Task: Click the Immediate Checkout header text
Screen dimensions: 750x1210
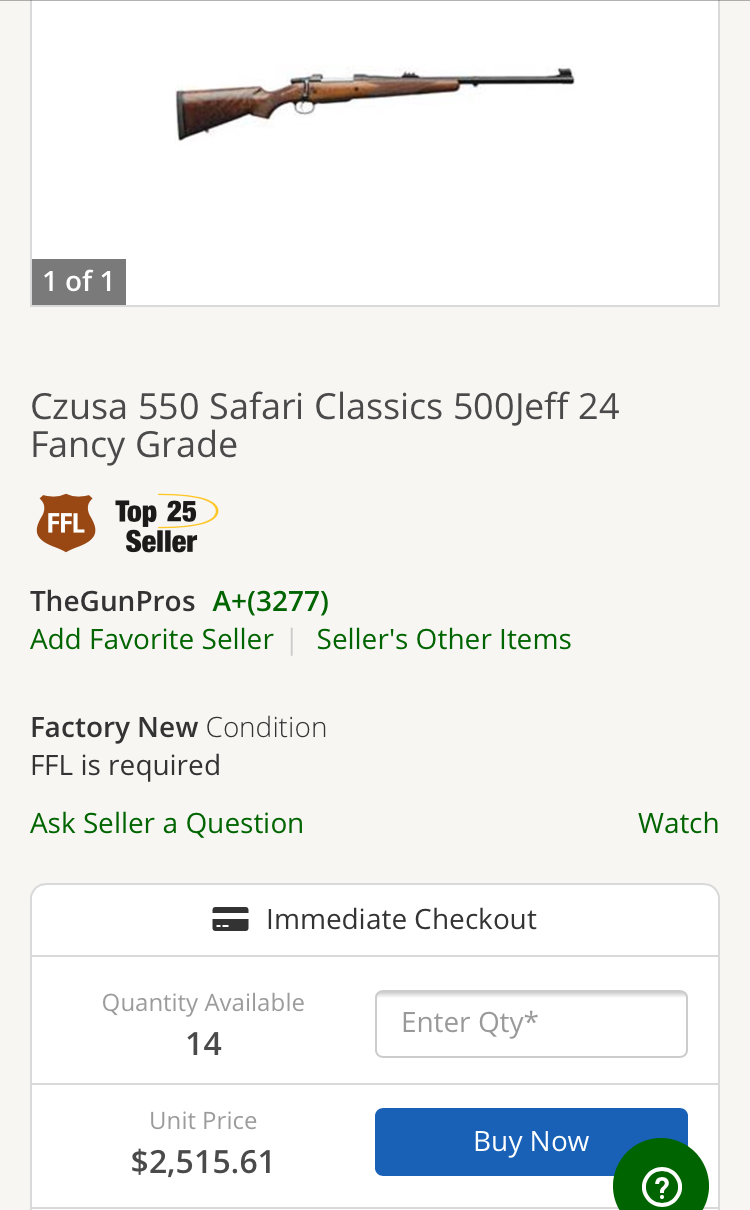Action: coord(401,919)
